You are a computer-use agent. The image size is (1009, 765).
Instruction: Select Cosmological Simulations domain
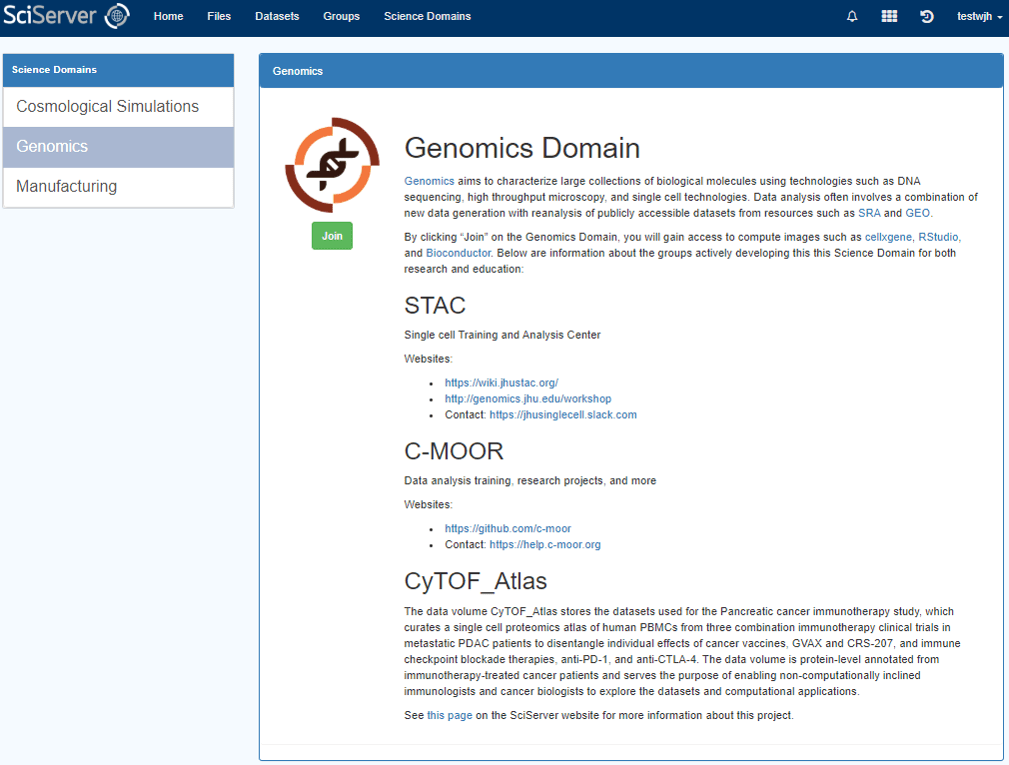point(118,107)
